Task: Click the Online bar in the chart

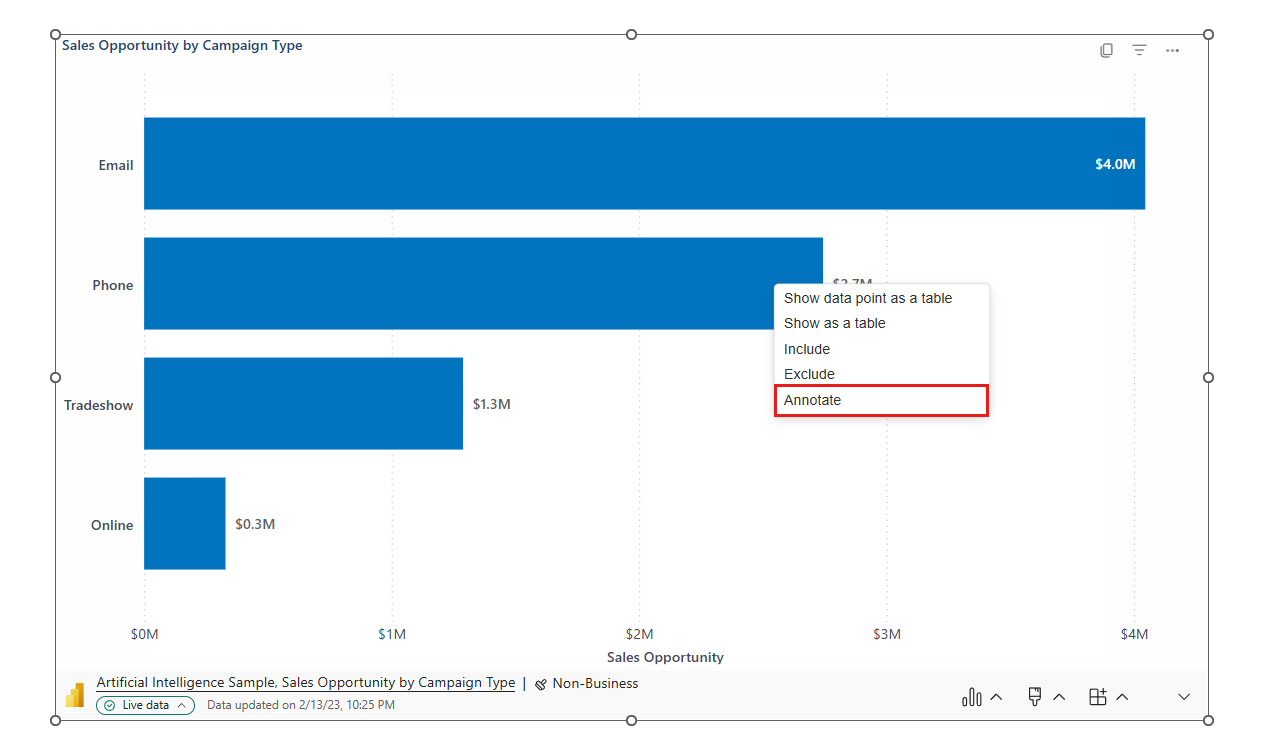Action: click(x=185, y=524)
